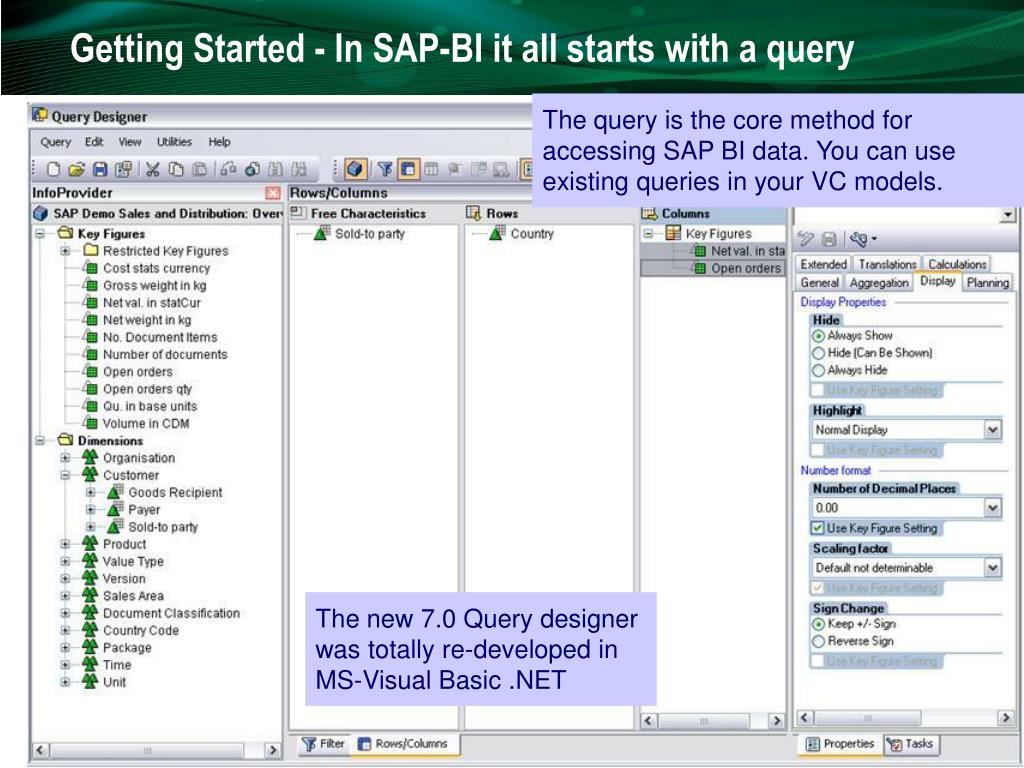
Task: Click the Paste toolbar icon
Action: tap(200, 170)
